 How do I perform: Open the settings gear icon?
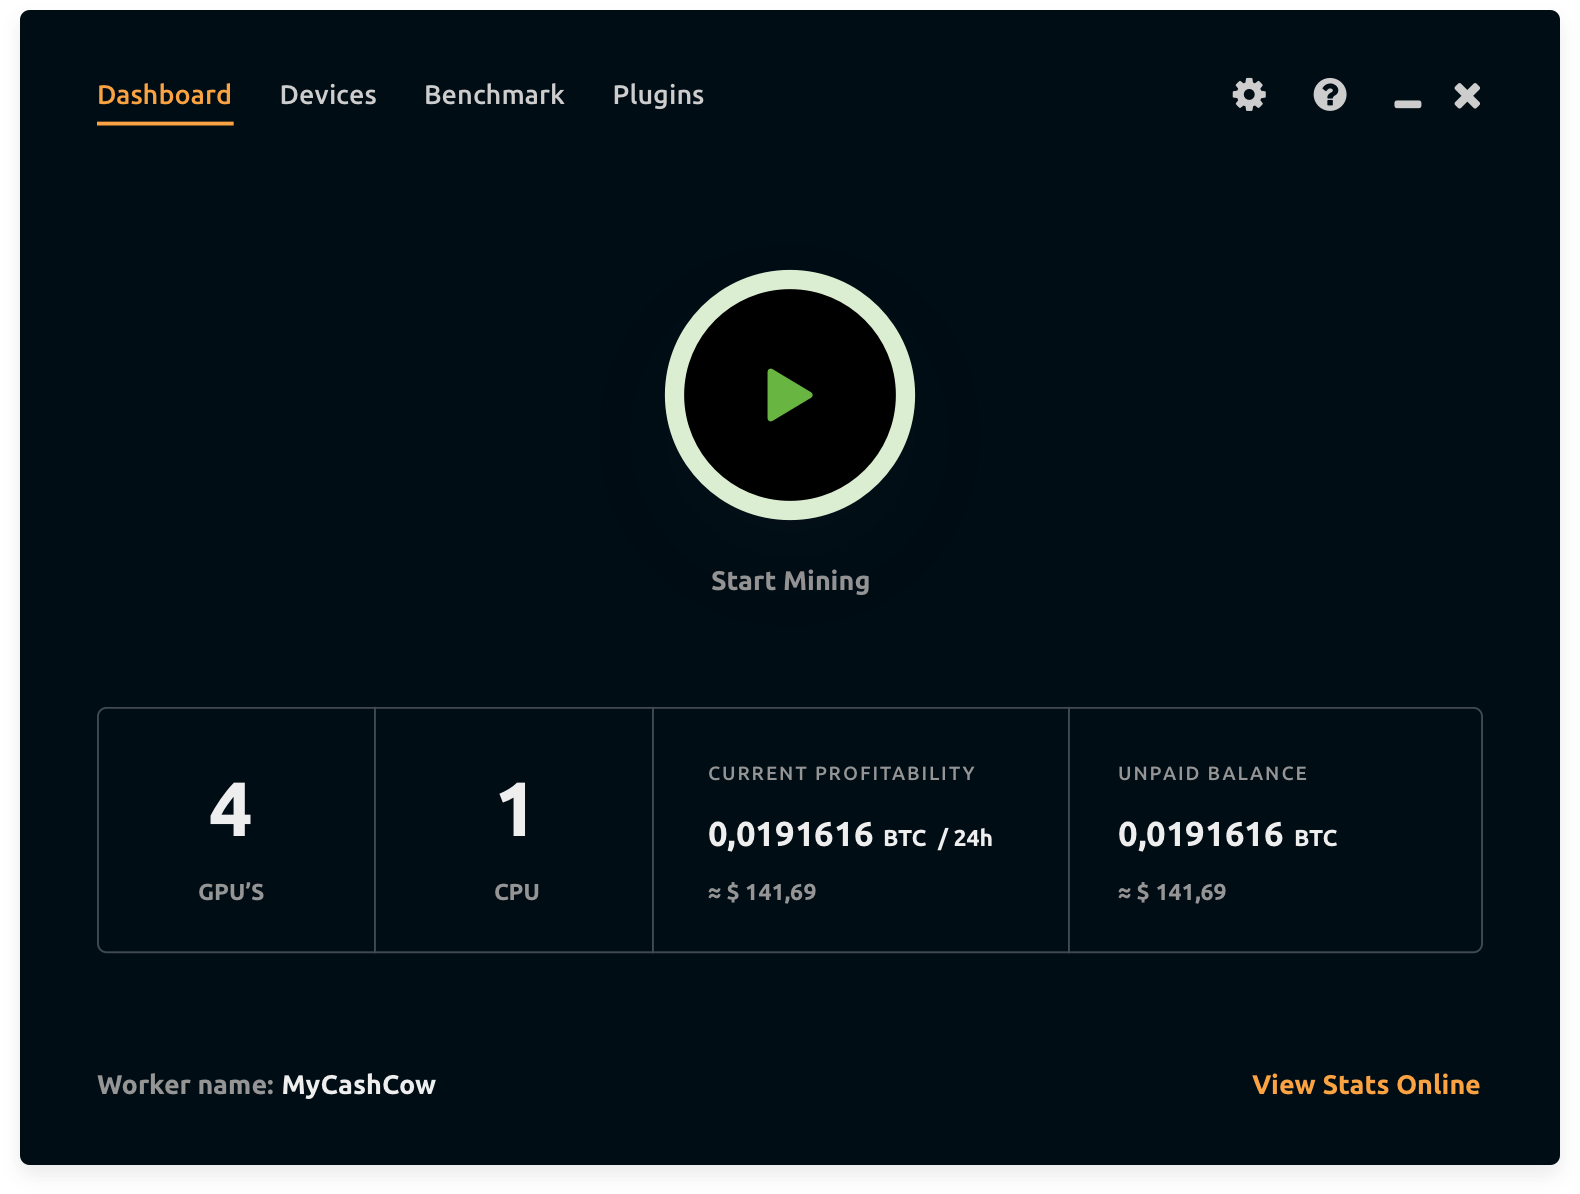point(1249,95)
